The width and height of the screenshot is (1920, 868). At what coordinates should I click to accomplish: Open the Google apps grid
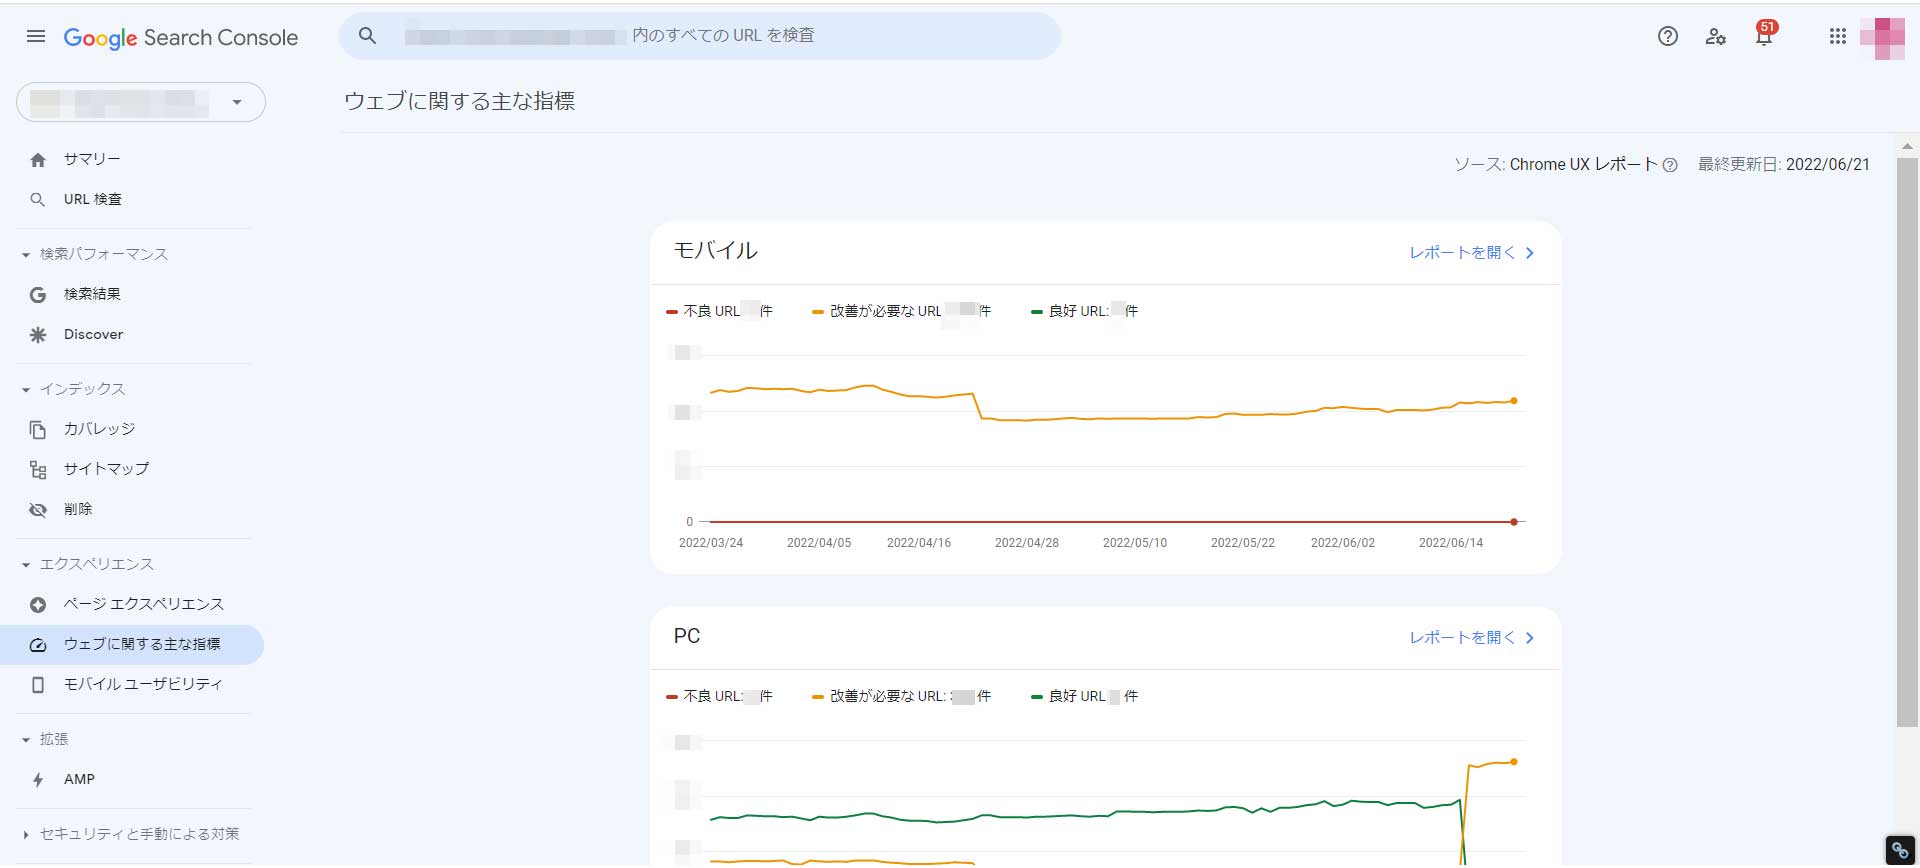point(1837,37)
